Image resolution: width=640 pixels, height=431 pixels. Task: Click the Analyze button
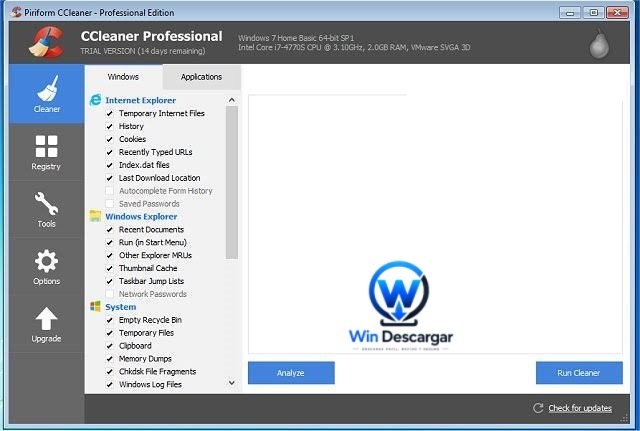291,373
